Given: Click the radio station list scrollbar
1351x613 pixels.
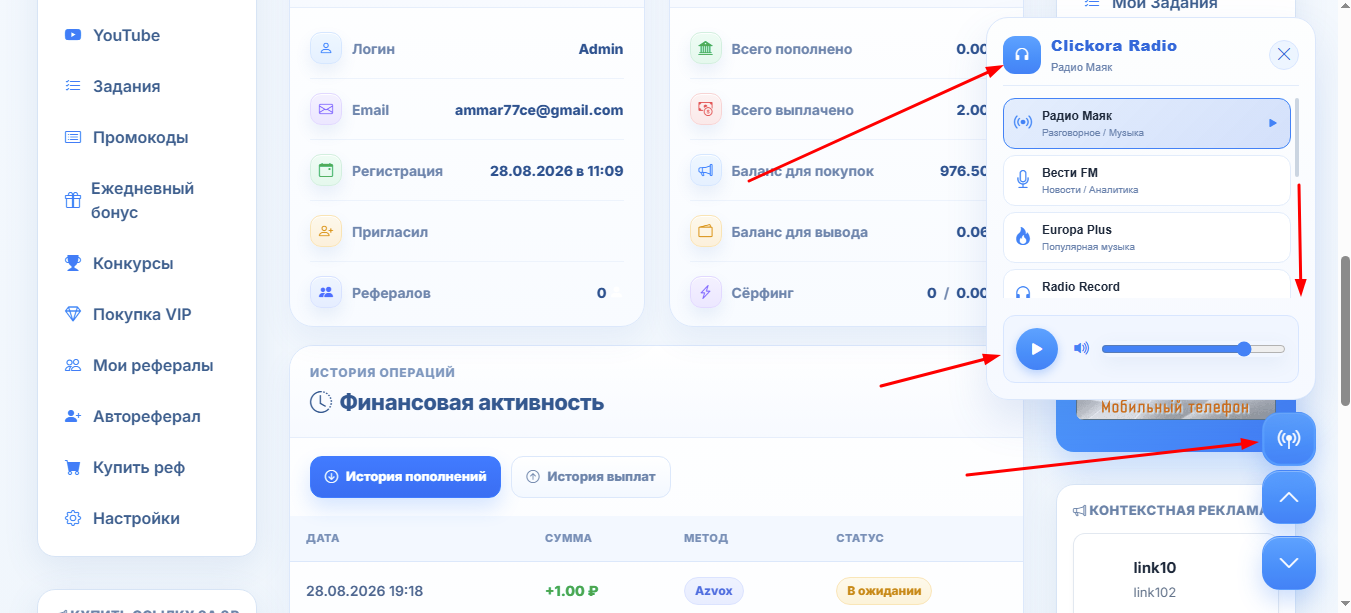Looking at the screenshot, I should click(1297, 137).
